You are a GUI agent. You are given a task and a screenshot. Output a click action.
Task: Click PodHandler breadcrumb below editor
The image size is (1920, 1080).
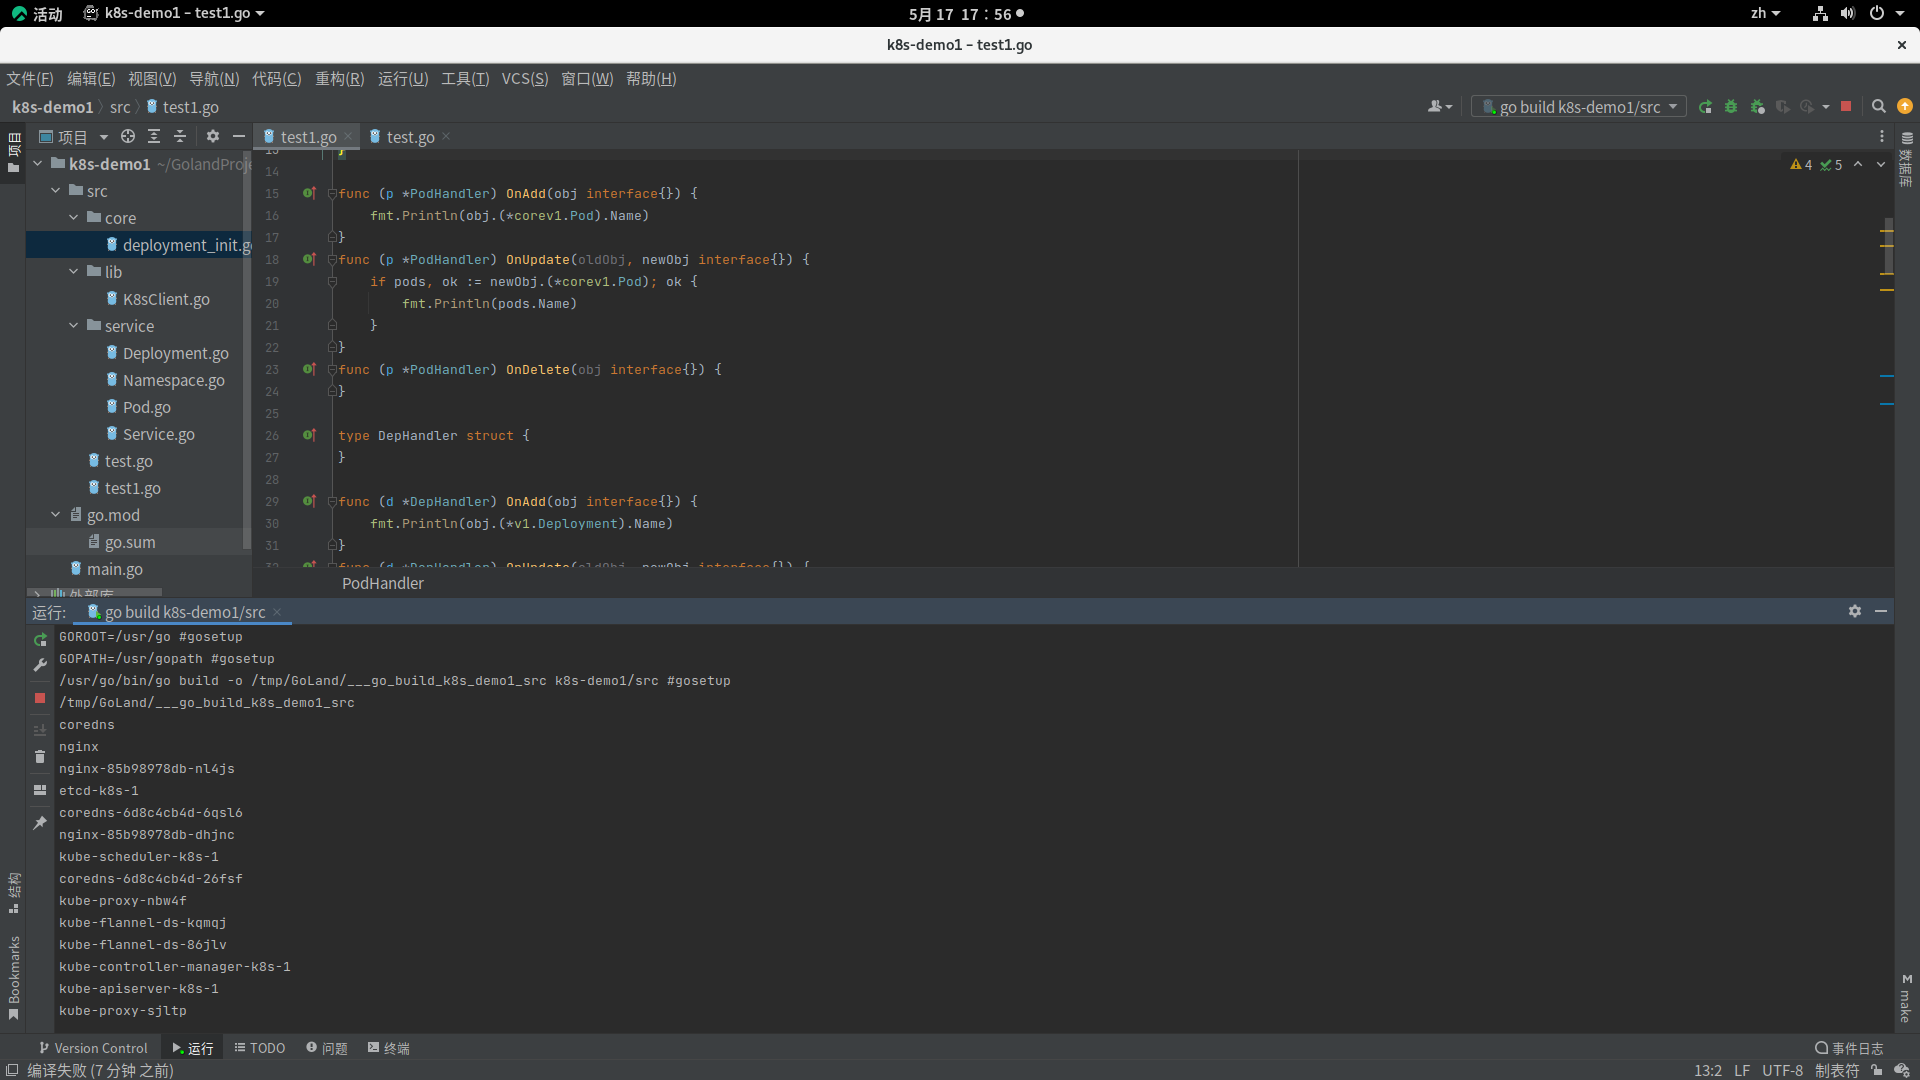tap(383, 583)
